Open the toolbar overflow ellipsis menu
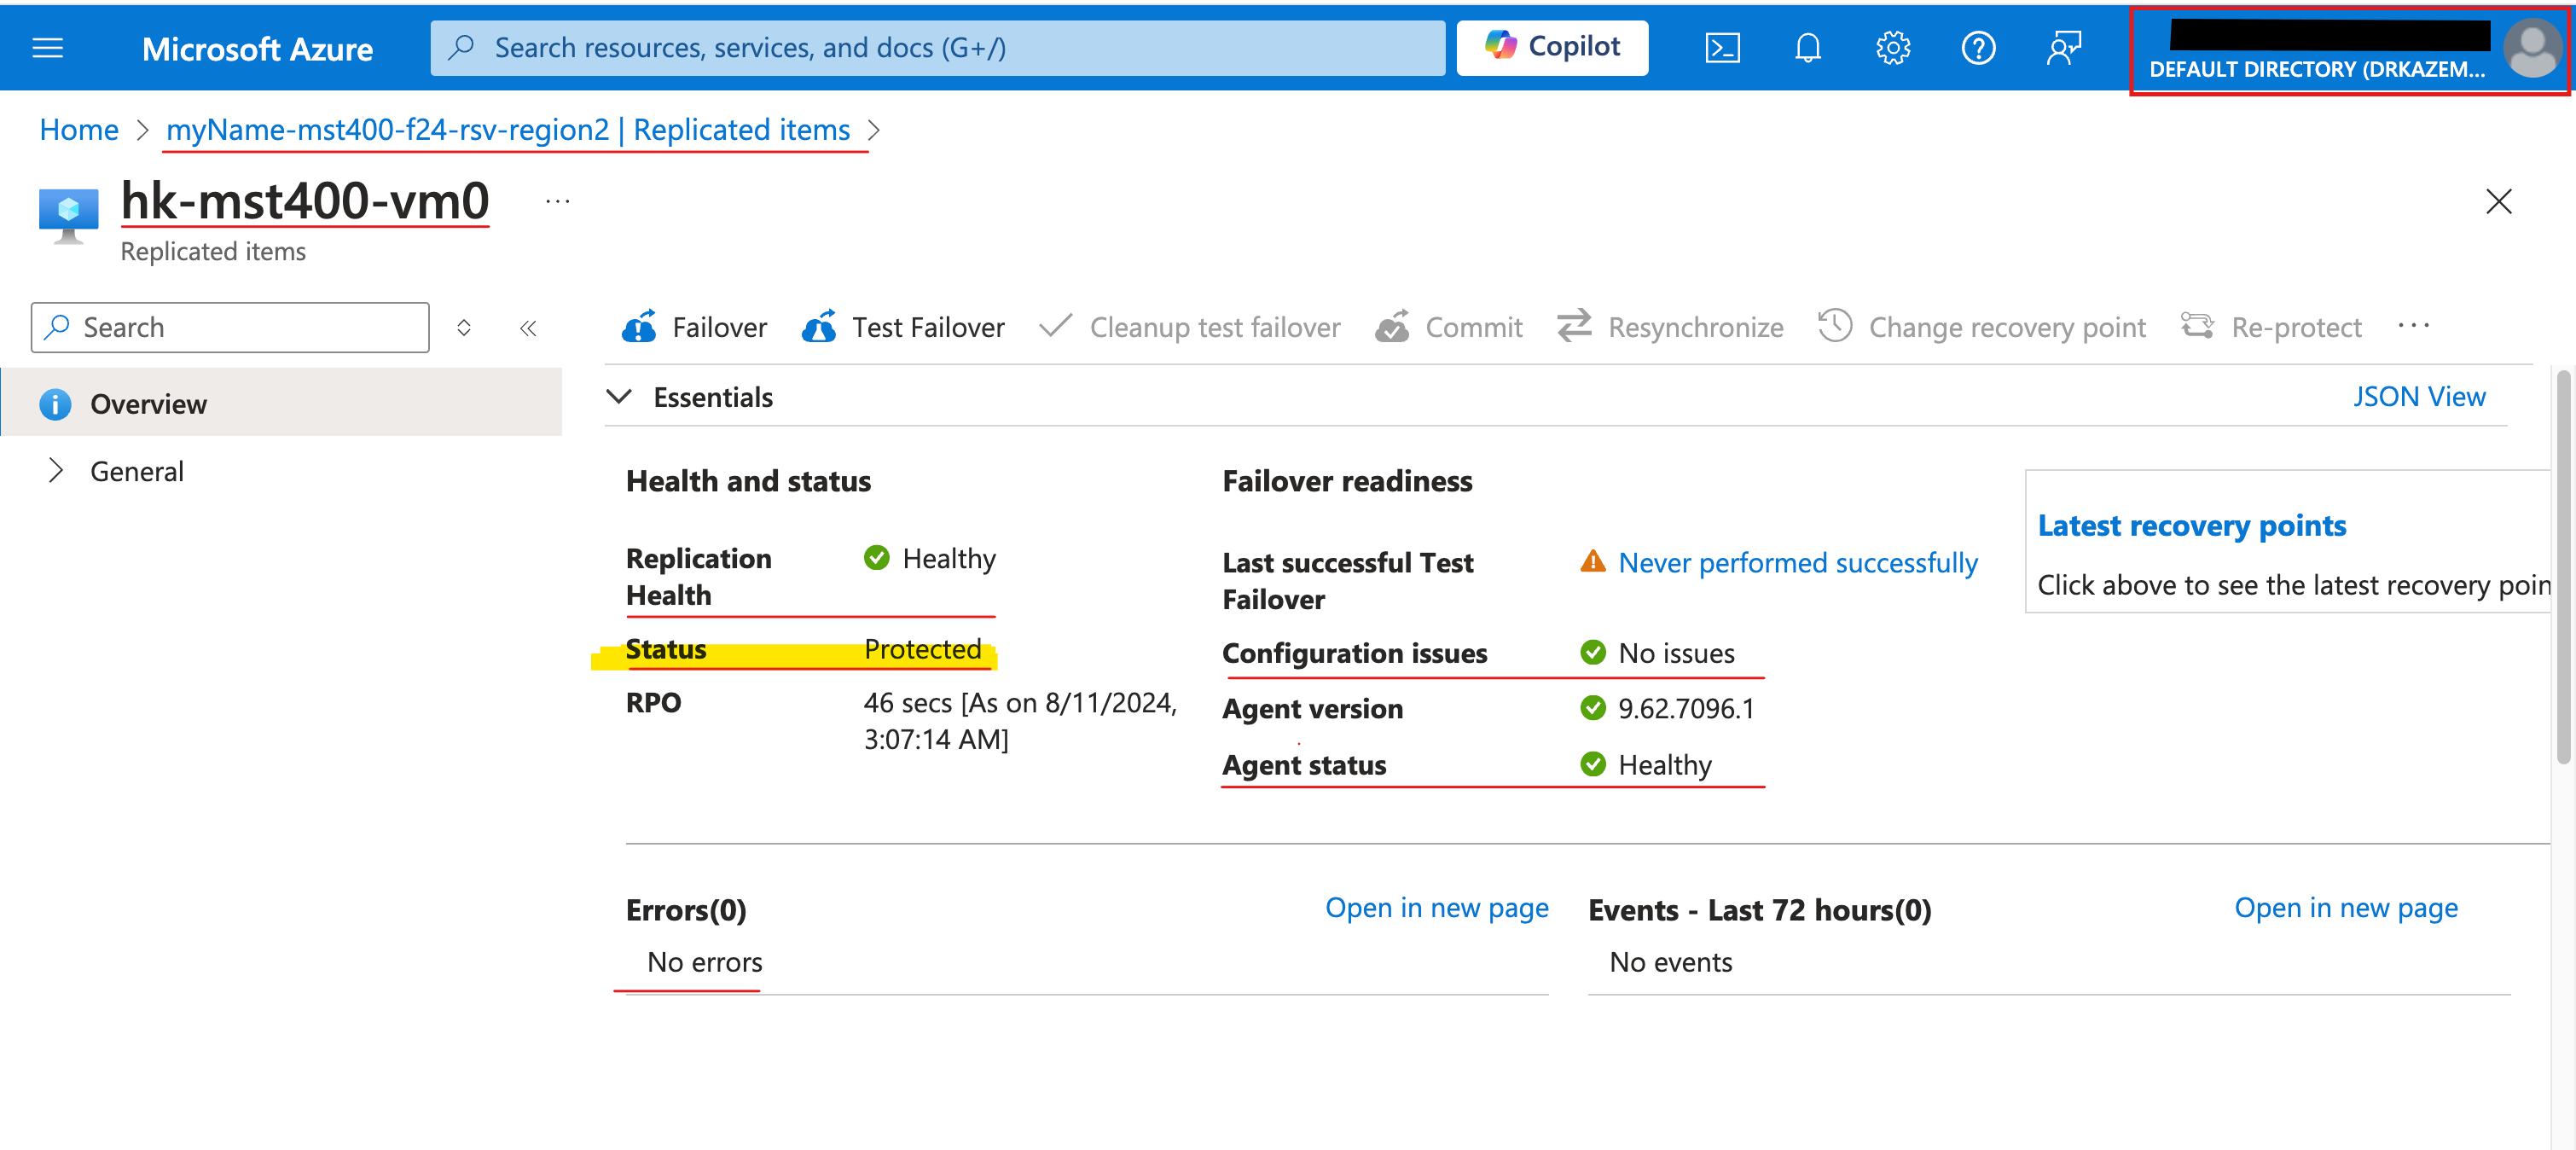The image size is (2576, 1150). [2413, 326]
